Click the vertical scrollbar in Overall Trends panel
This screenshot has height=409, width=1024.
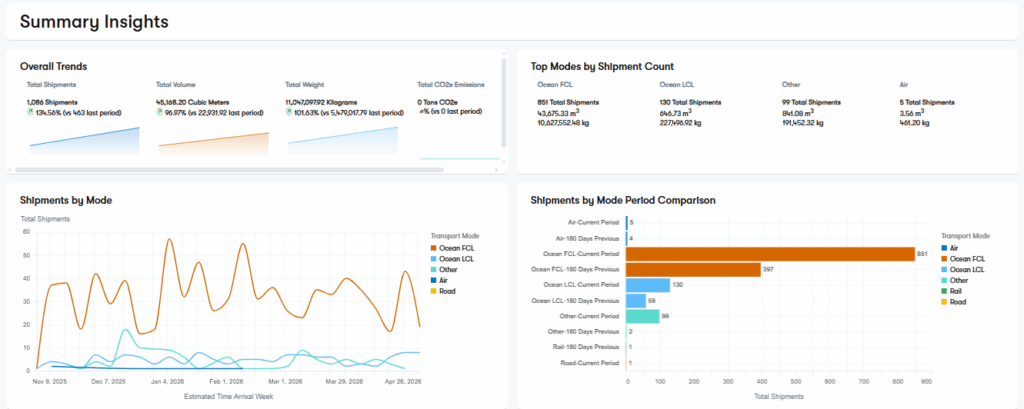coord(503,104)
